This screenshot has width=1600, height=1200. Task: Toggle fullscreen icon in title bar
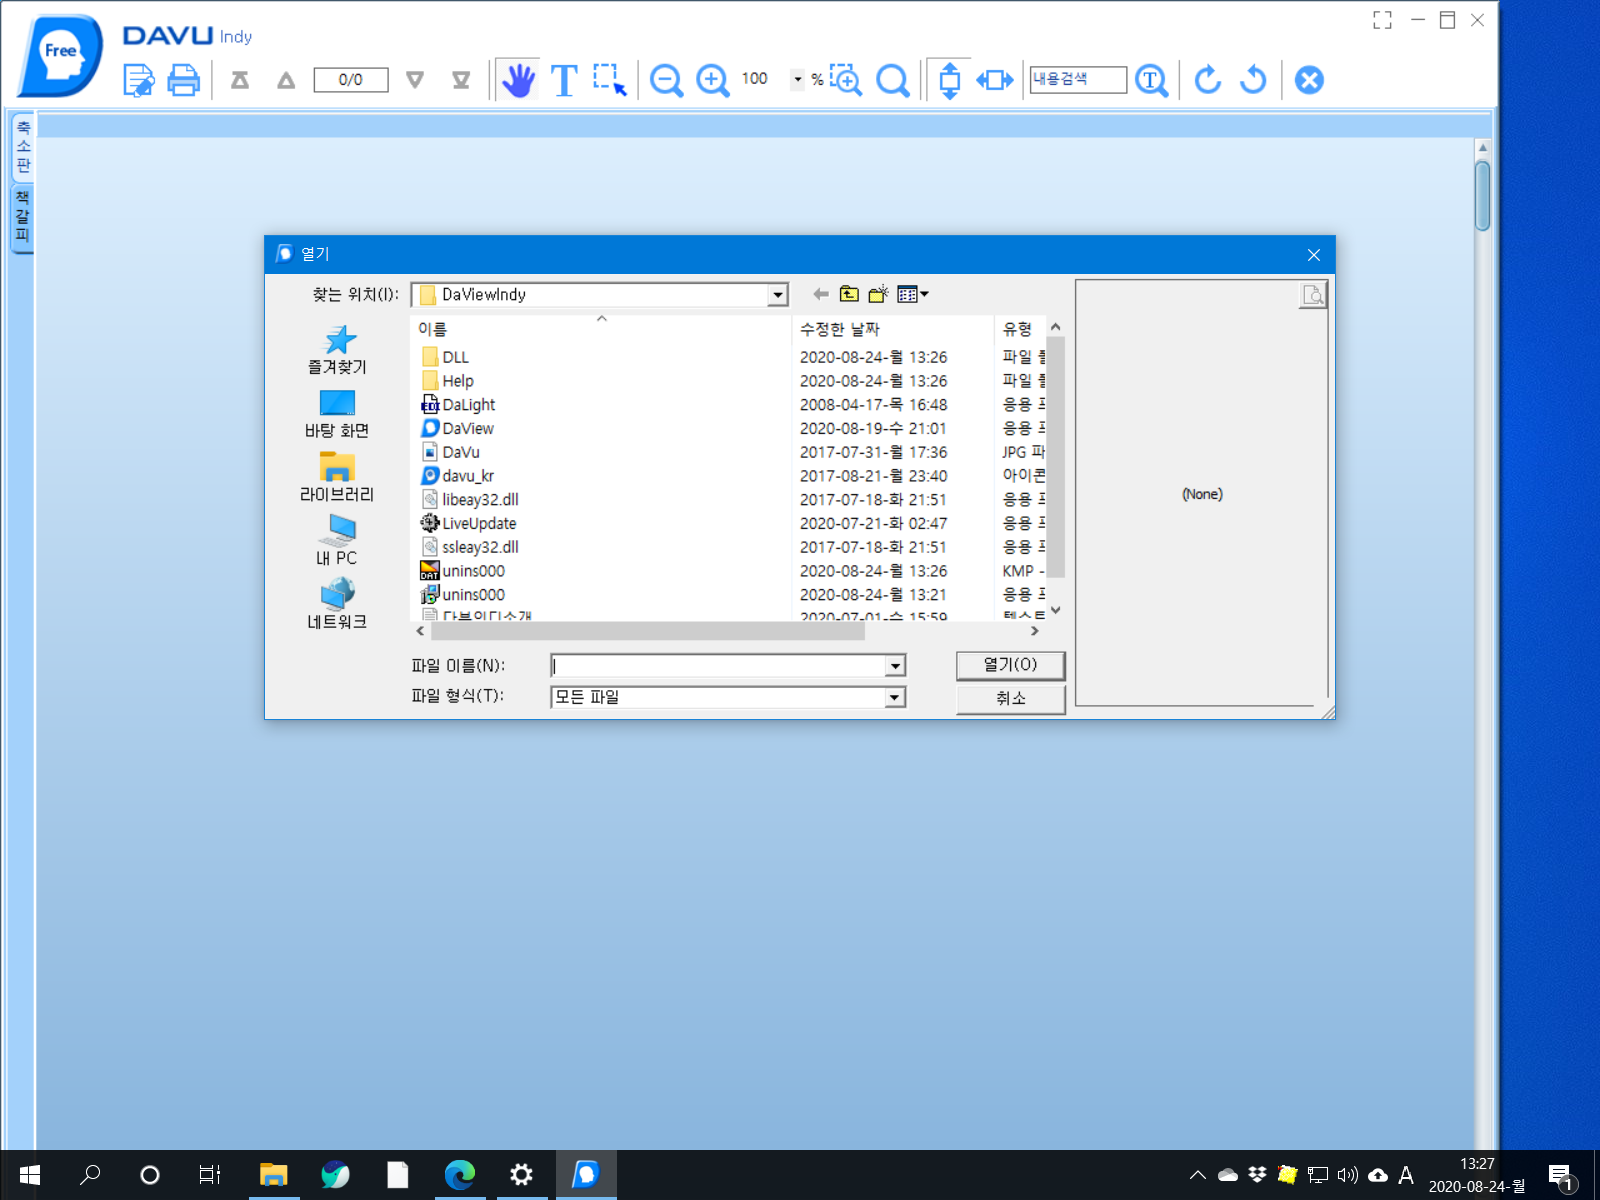point(1382,20)
